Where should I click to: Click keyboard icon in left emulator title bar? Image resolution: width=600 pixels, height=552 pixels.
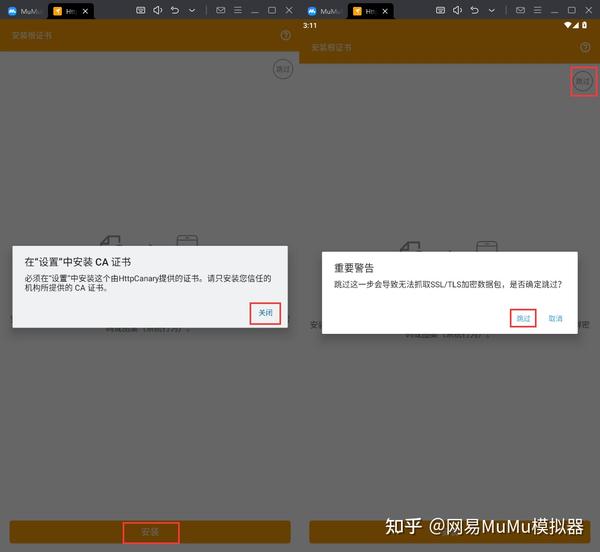140,10
